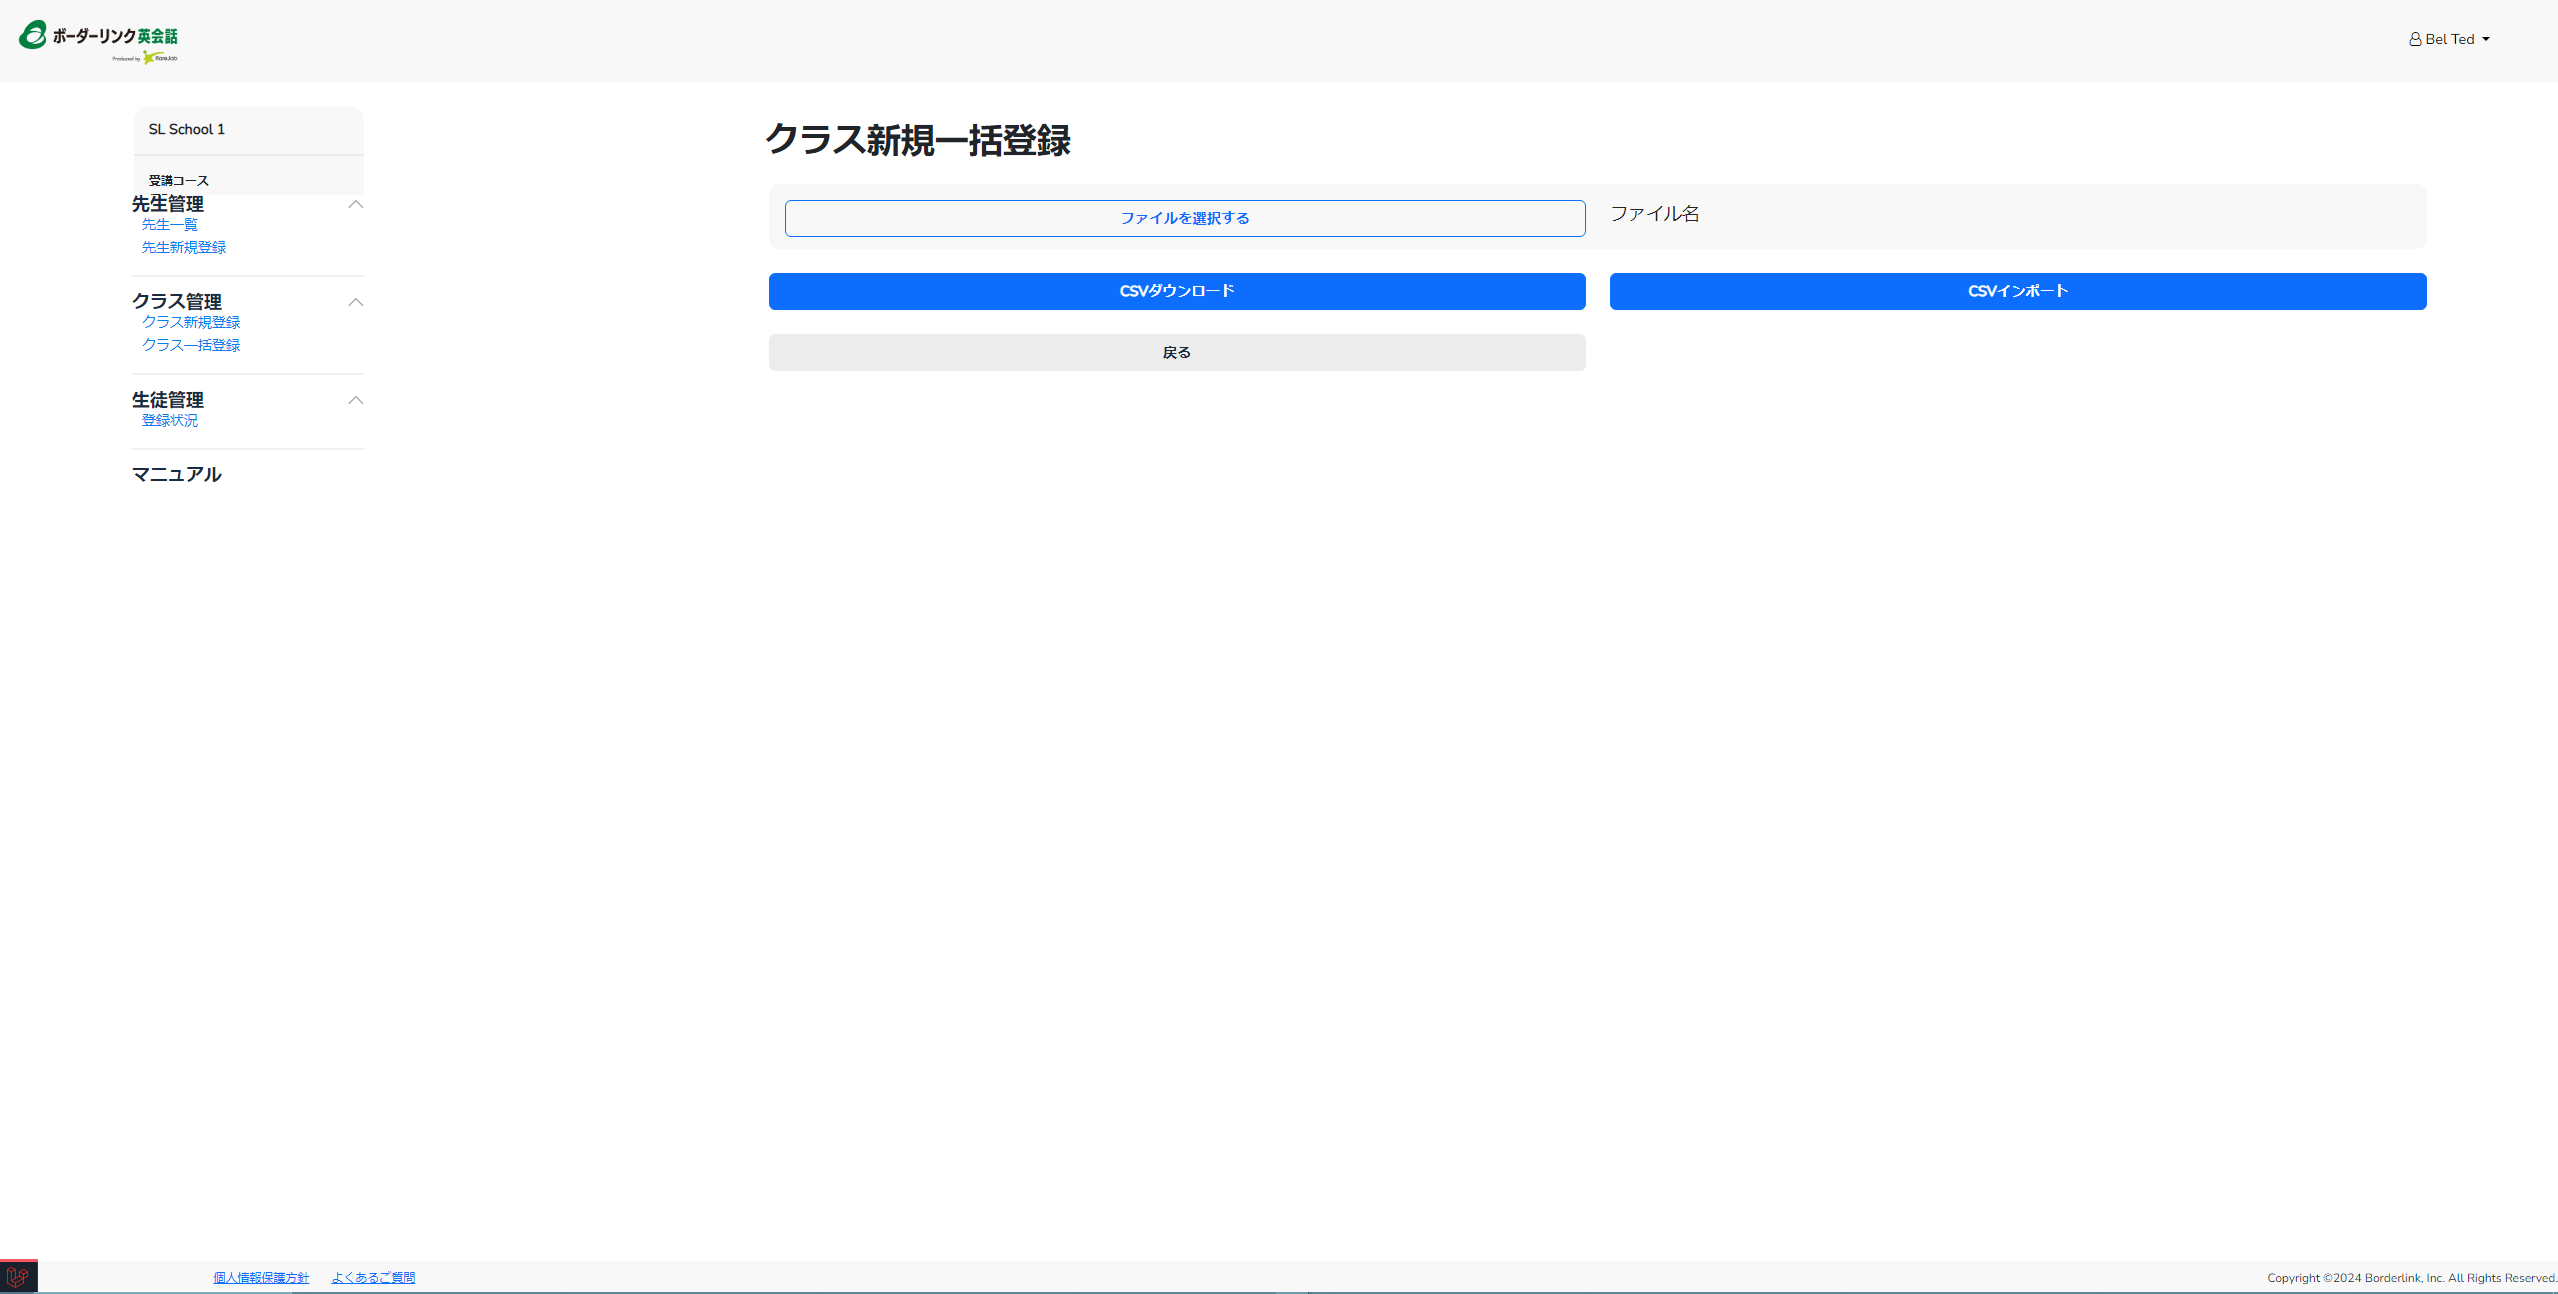Collapse the クラス管理 section chevron

click(355, 302)
